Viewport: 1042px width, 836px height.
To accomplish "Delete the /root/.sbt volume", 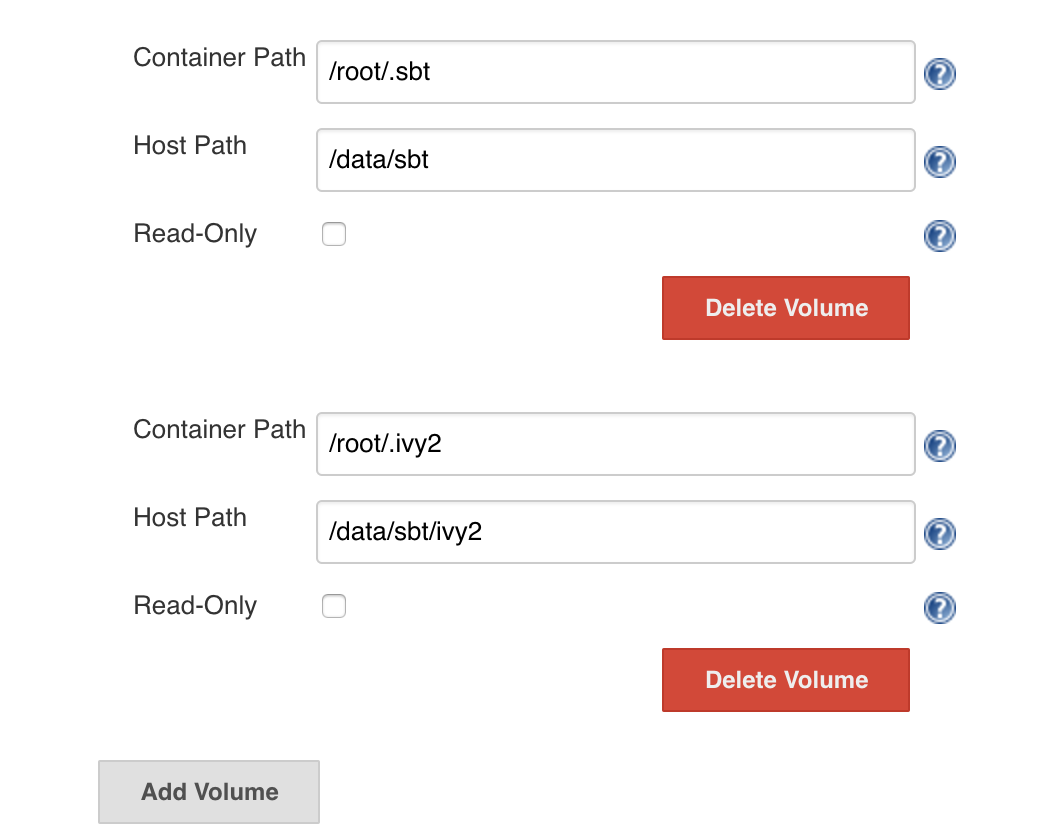I will (x=785, y=308).
